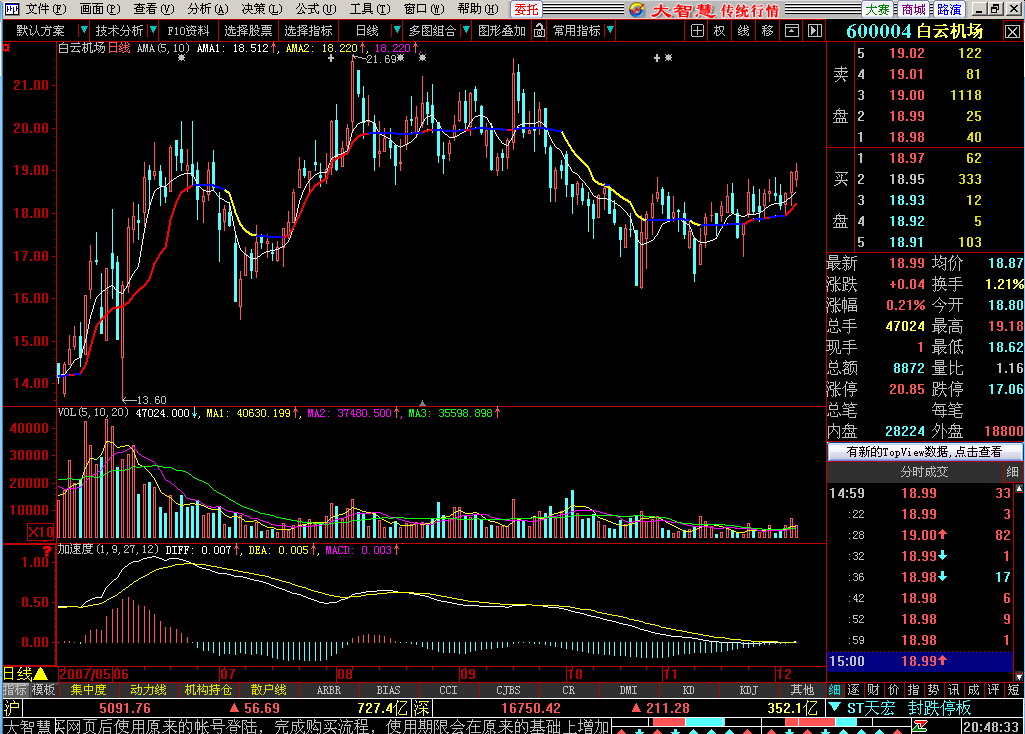Expand the 技术分析 dropdown arrow
This screenshot has height=734, width=1025.
point(152,31)
